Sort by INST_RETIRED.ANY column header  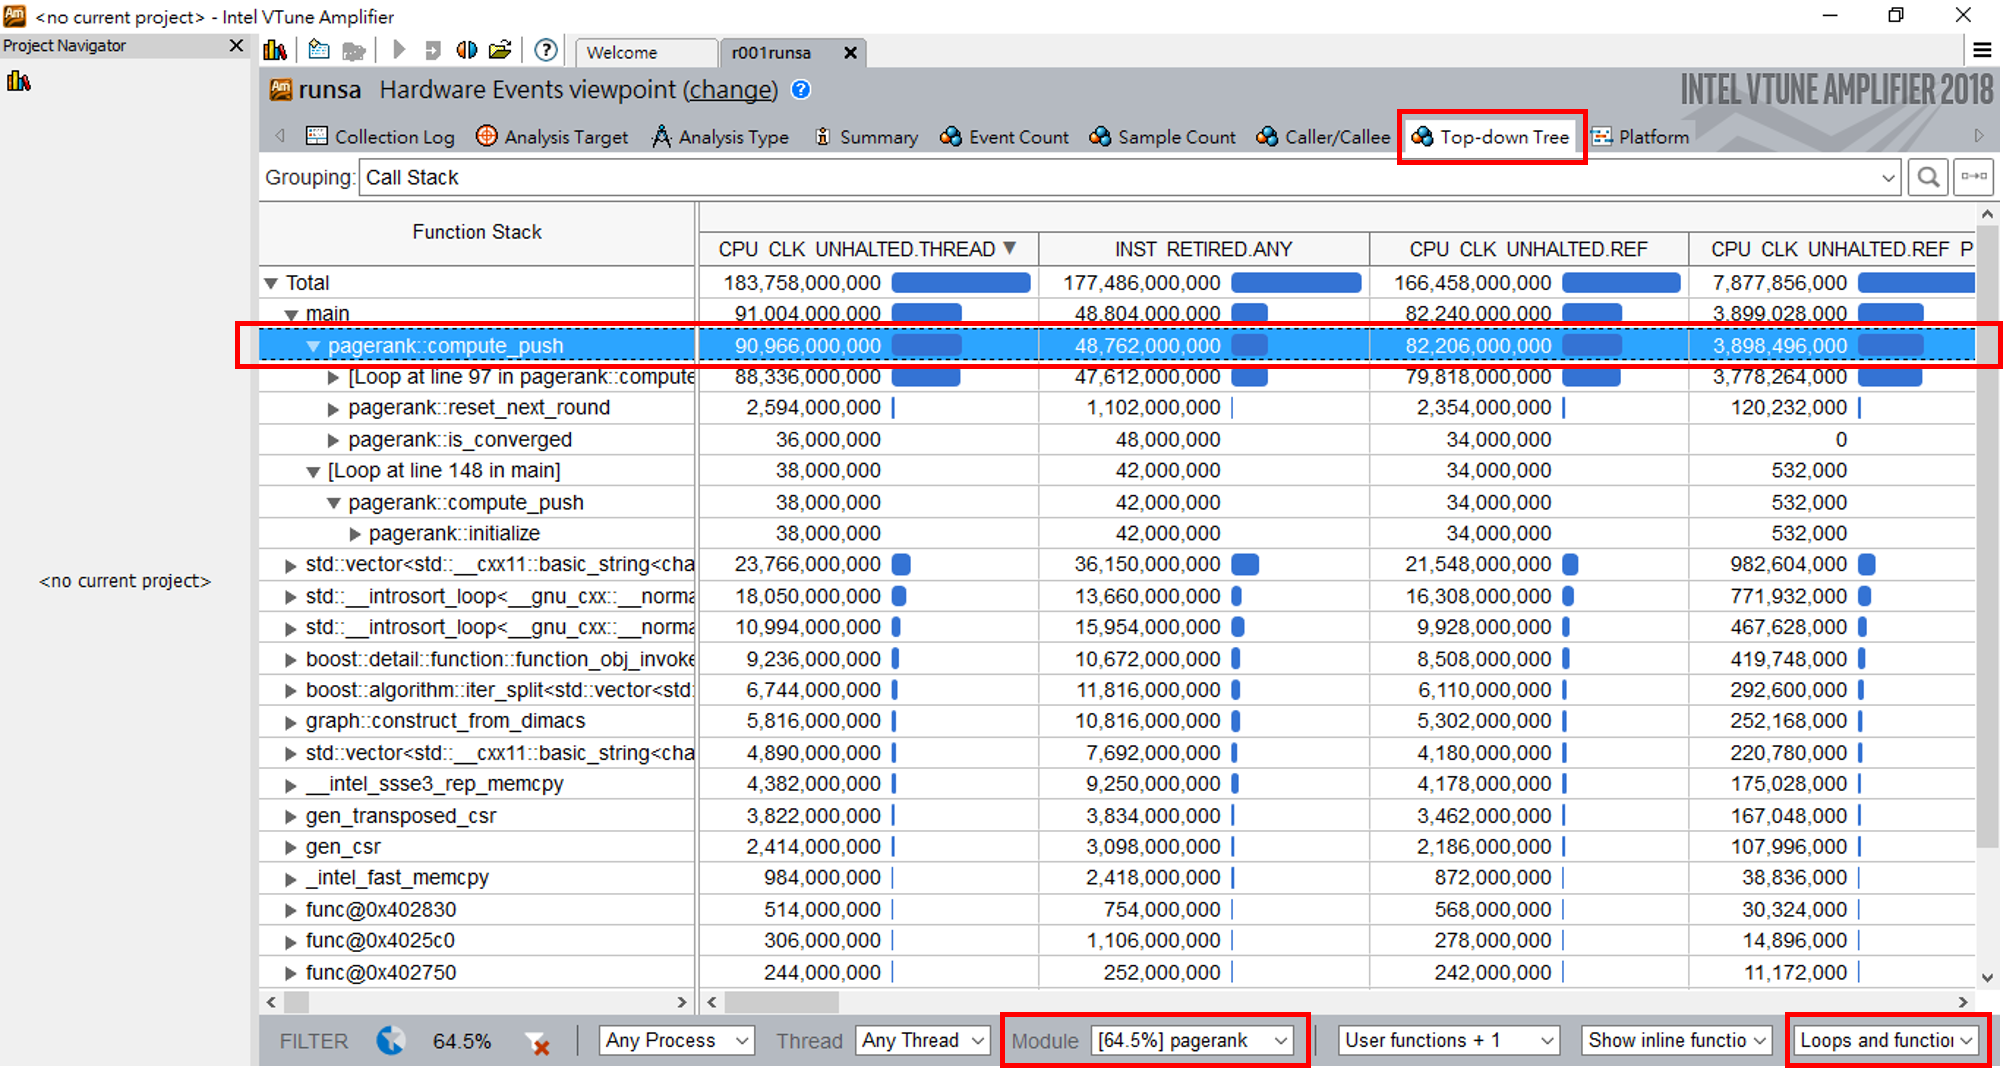1203,249
